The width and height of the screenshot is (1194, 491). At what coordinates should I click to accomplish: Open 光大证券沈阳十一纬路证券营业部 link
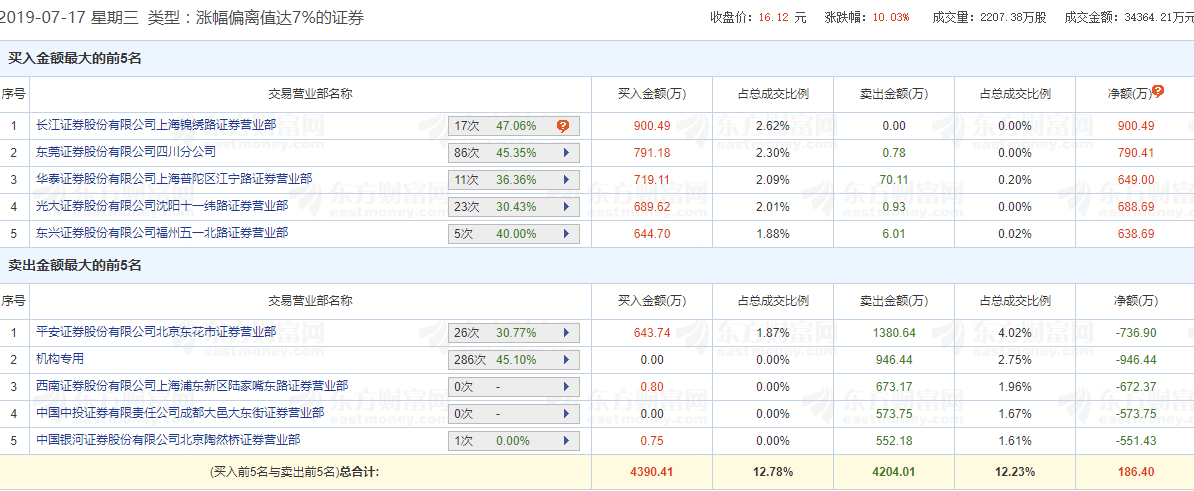pos(162,207)
